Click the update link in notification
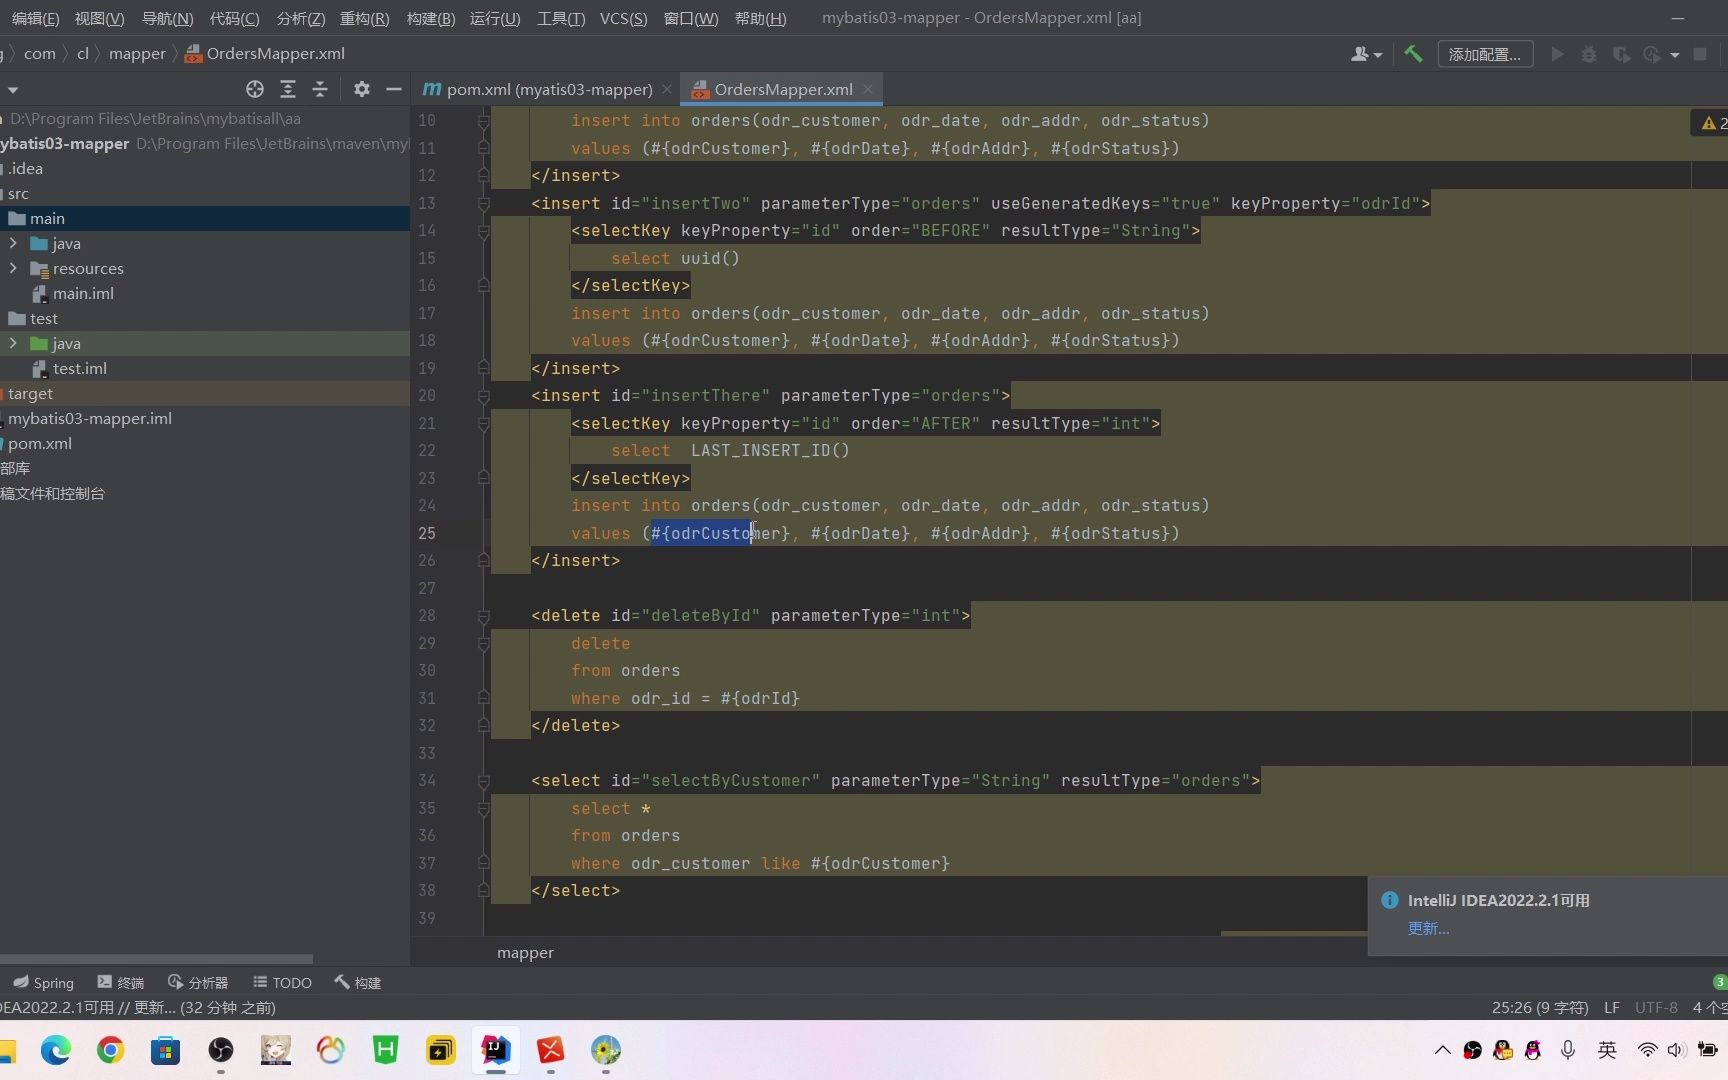 1428,928
